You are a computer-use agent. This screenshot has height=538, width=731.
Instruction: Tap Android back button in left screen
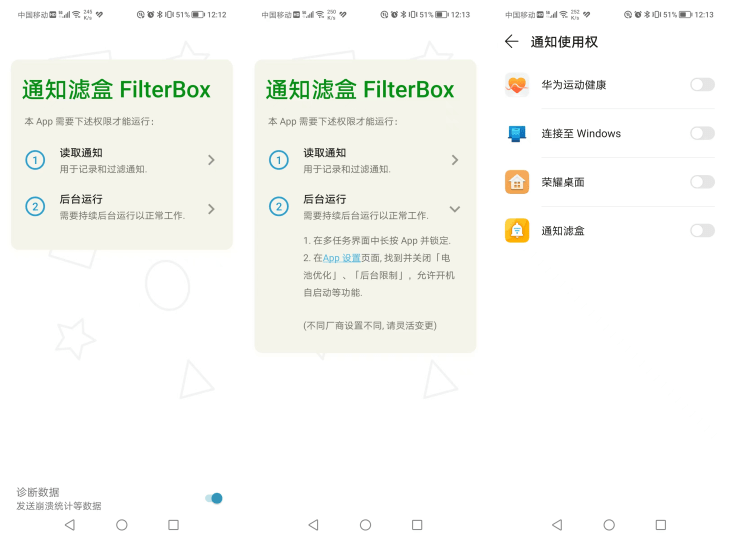tap(70, 525)
